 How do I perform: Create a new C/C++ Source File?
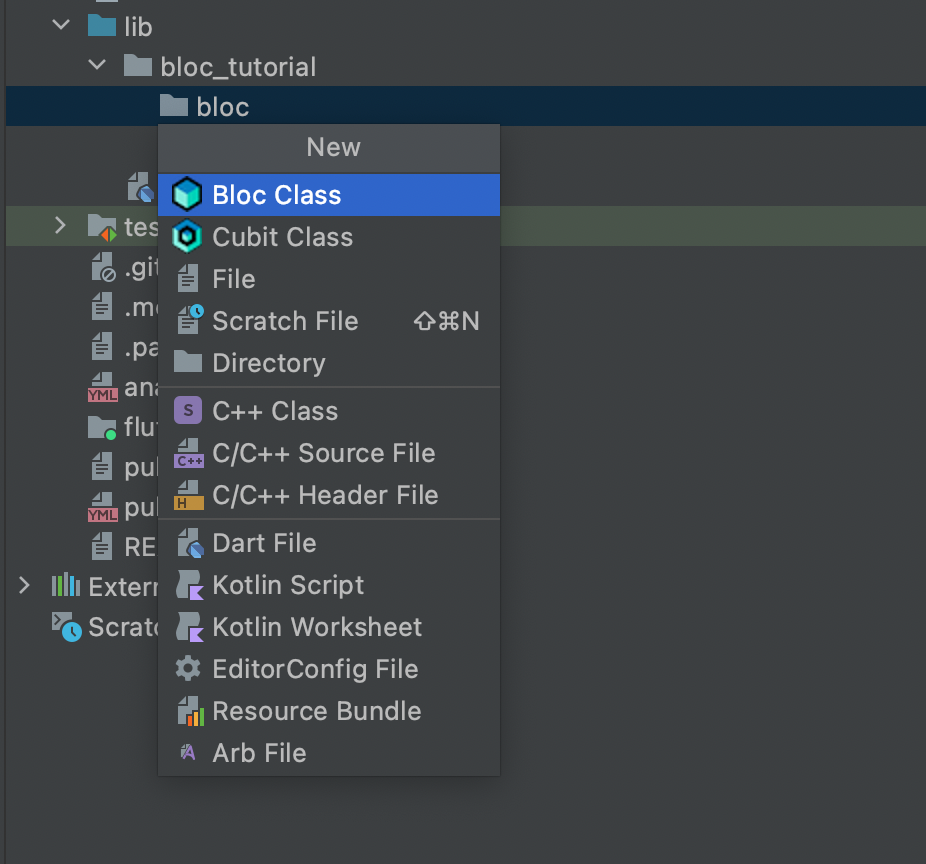[x=323, y=453]
